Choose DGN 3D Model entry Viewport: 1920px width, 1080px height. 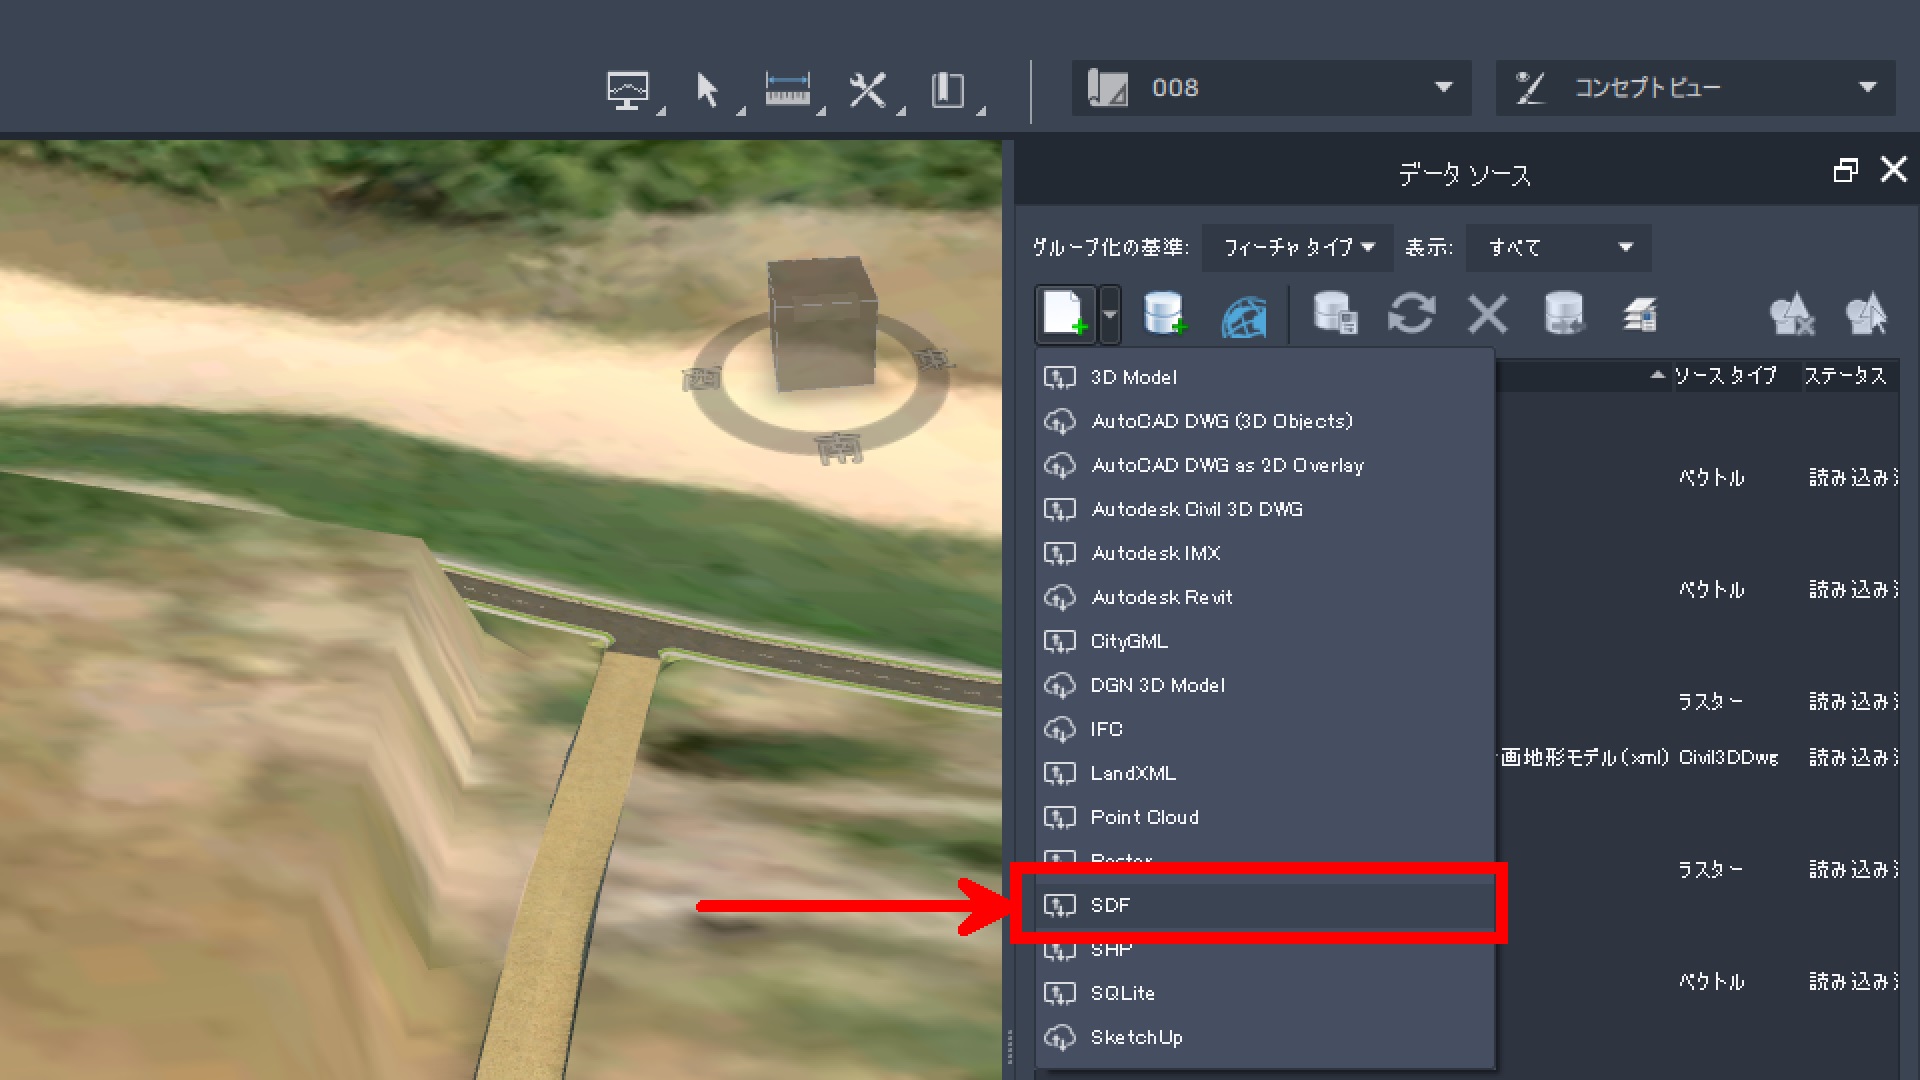(1265, 685)
